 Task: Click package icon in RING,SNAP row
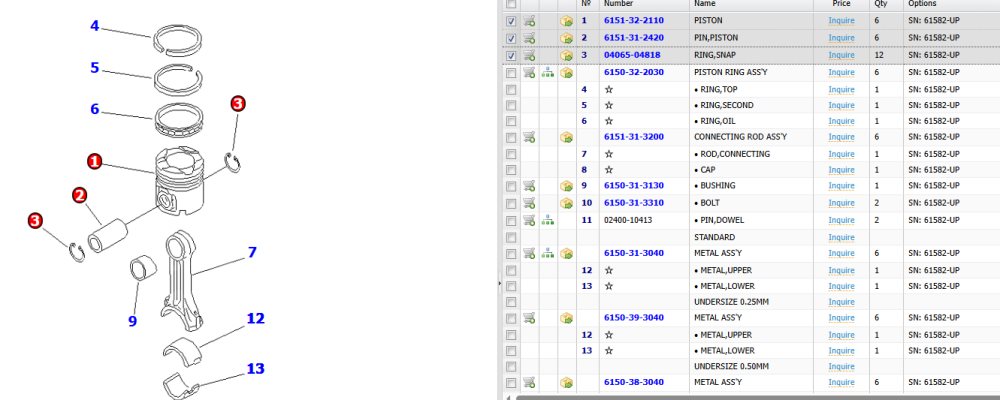coord(566,56)
